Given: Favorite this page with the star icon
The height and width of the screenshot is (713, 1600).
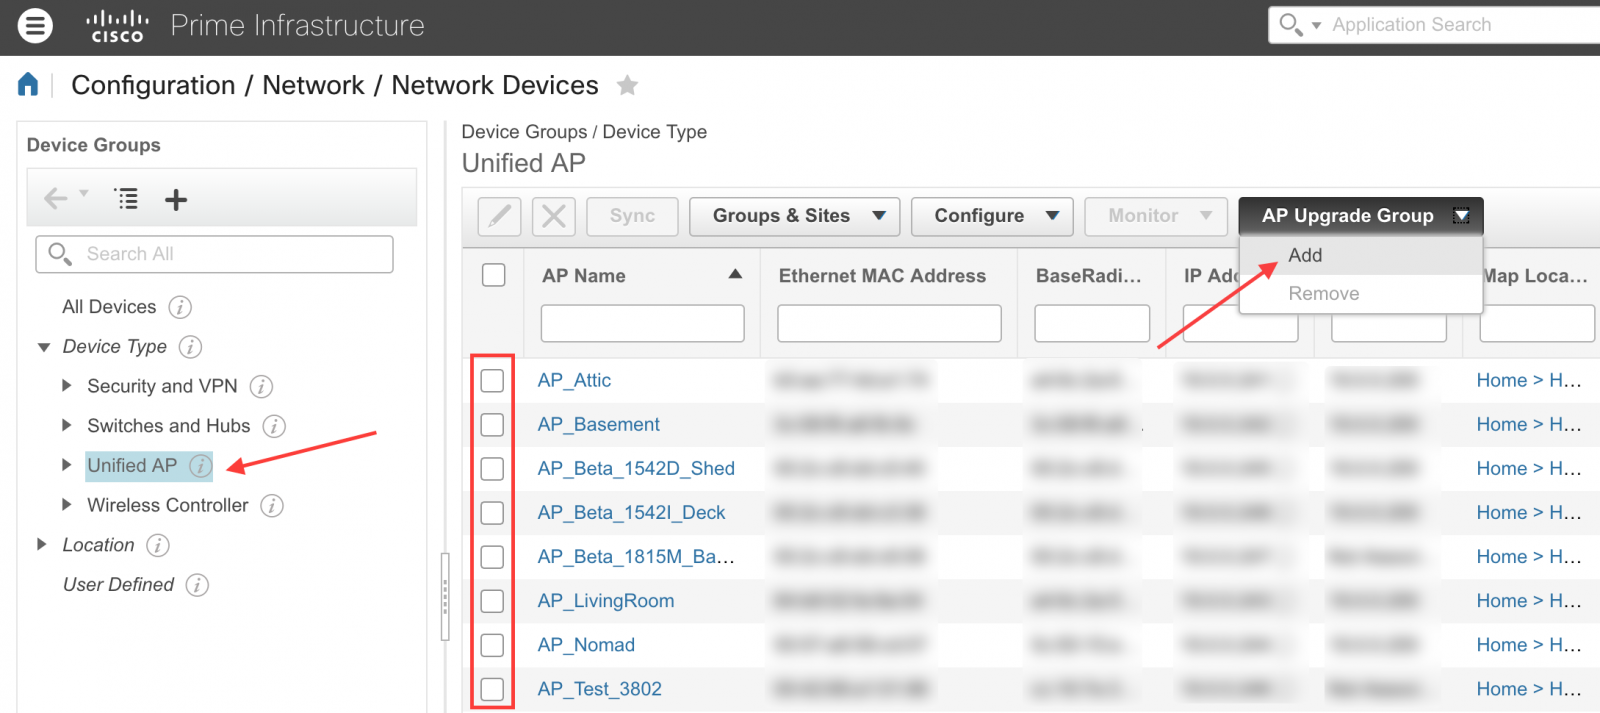Looking at the screenshot, I should click(x=627, y=85).
